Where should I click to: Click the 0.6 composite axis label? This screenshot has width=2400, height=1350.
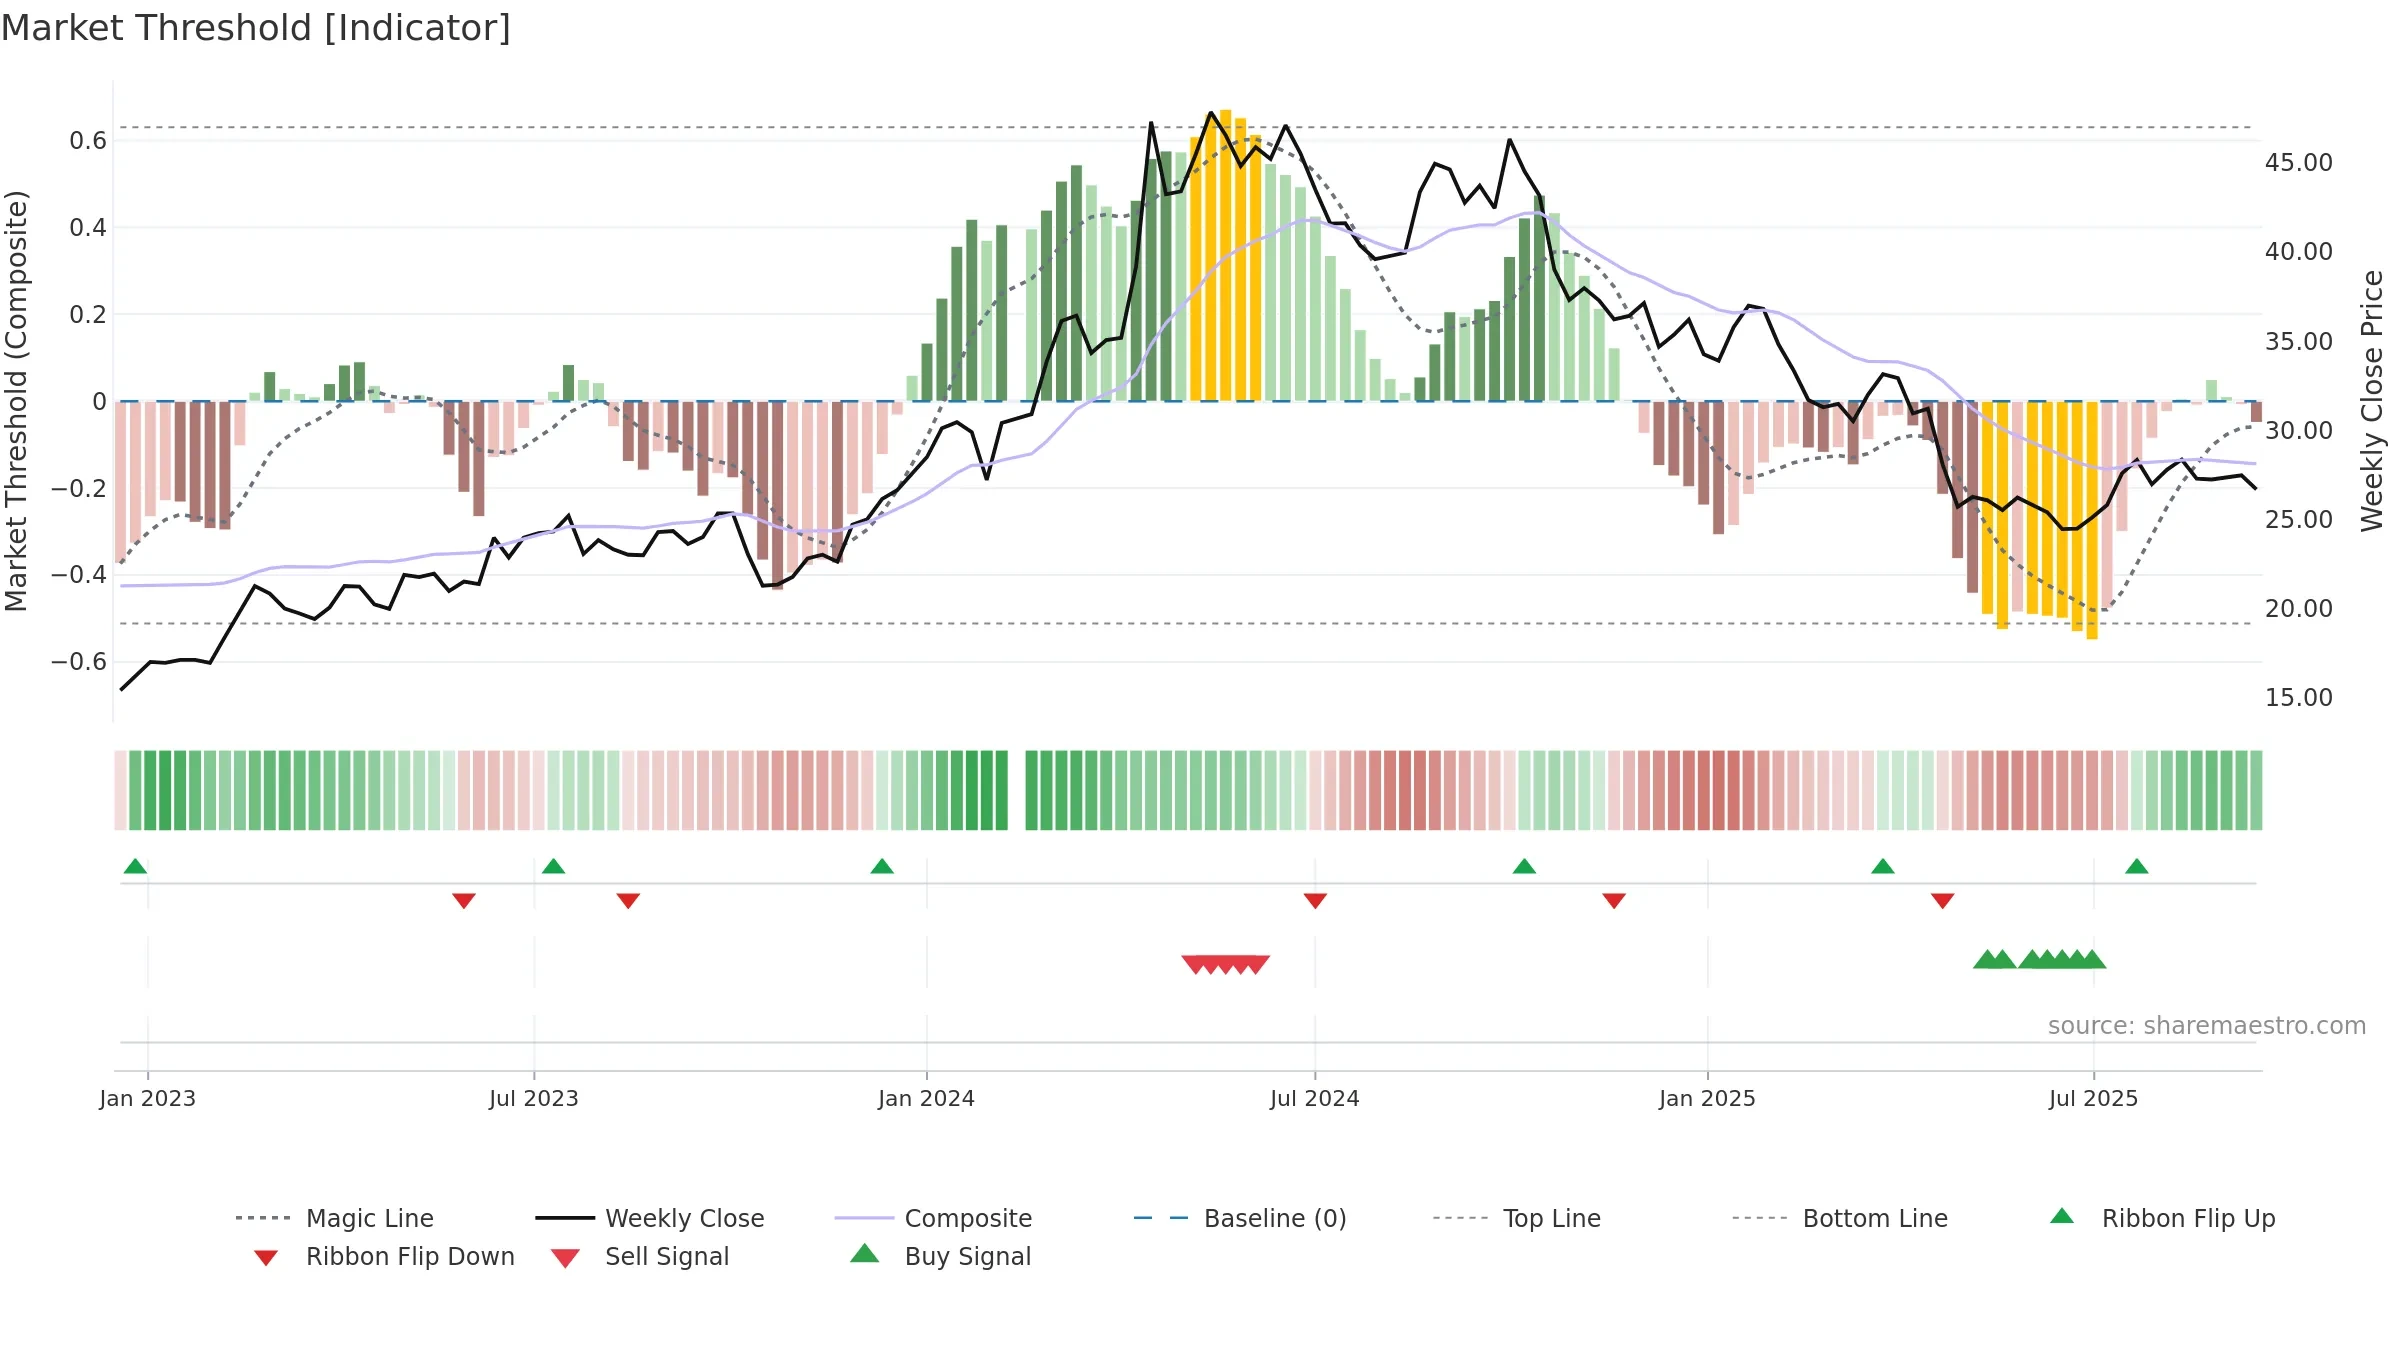coord(88,141)
